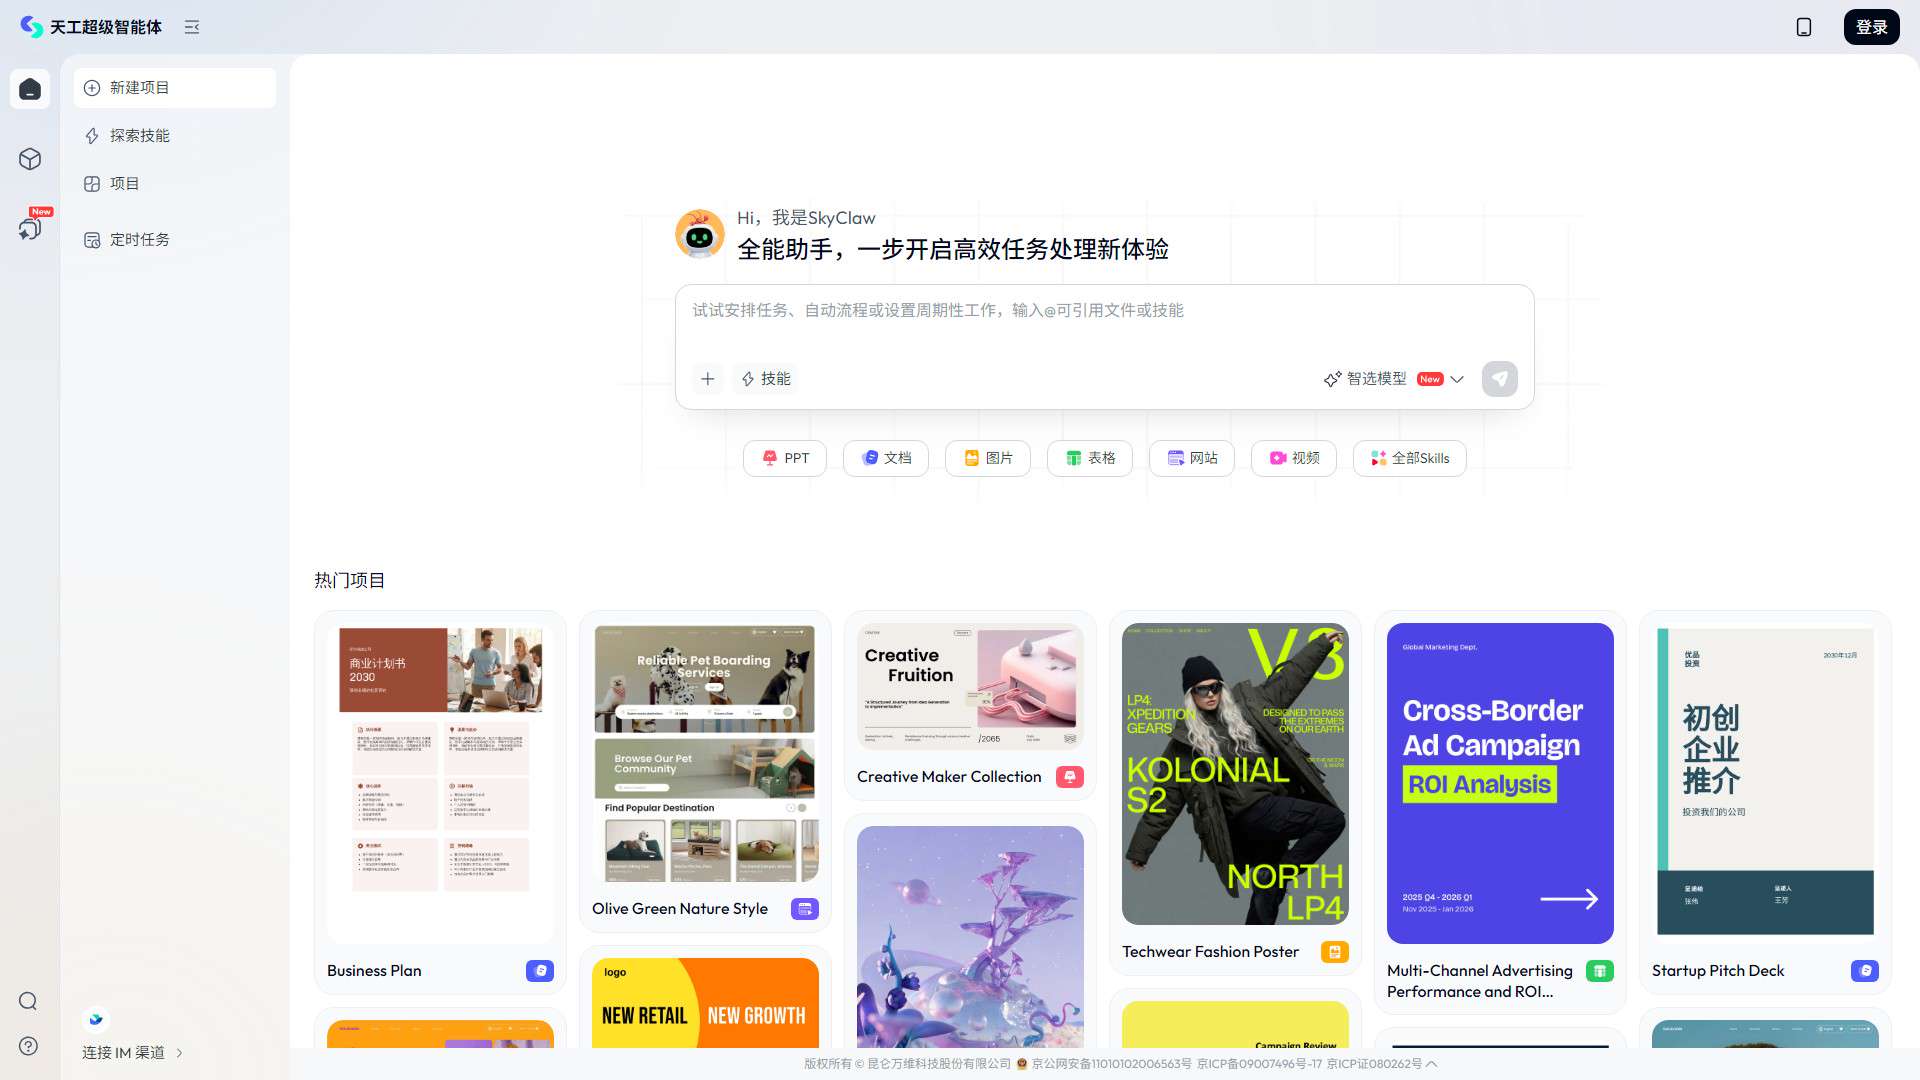The height and width of the screenshot is (1080, 1920).
Task: Click the send paper-plane button
Action: point(1499,379)
